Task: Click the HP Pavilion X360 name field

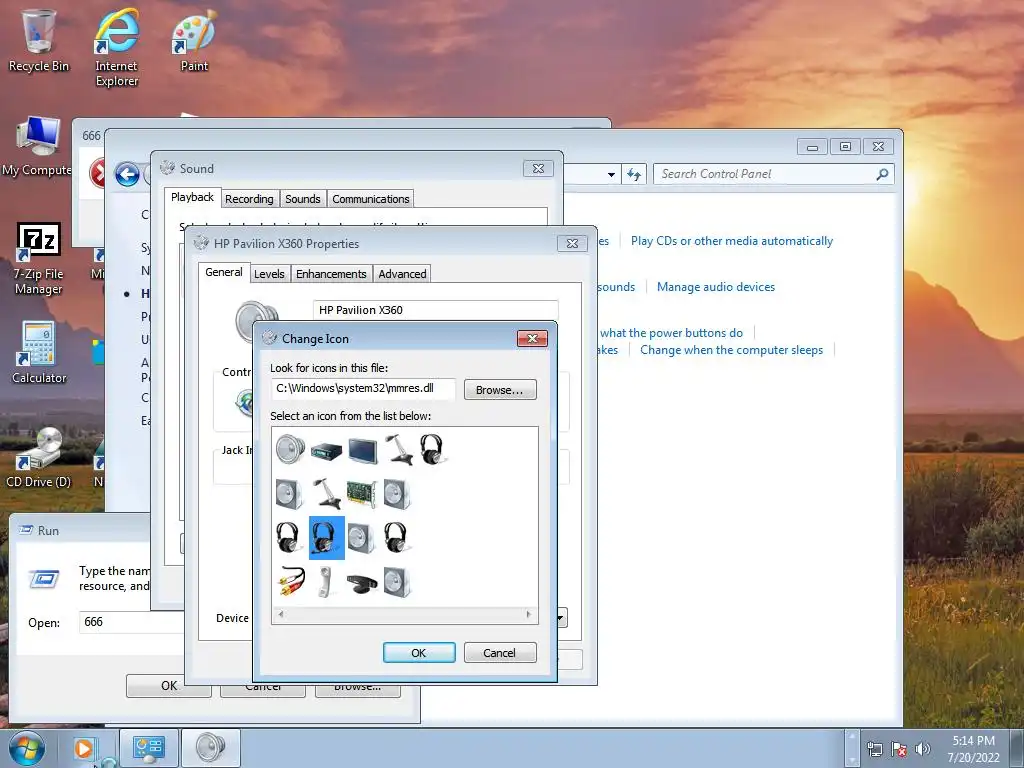Action: pyautogui.click(x=436, y=310)
